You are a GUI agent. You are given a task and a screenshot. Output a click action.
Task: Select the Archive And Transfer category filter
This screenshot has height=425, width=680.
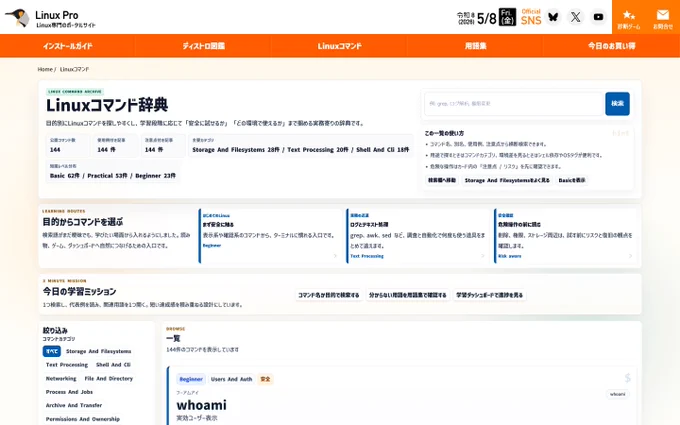coord(74,405)
